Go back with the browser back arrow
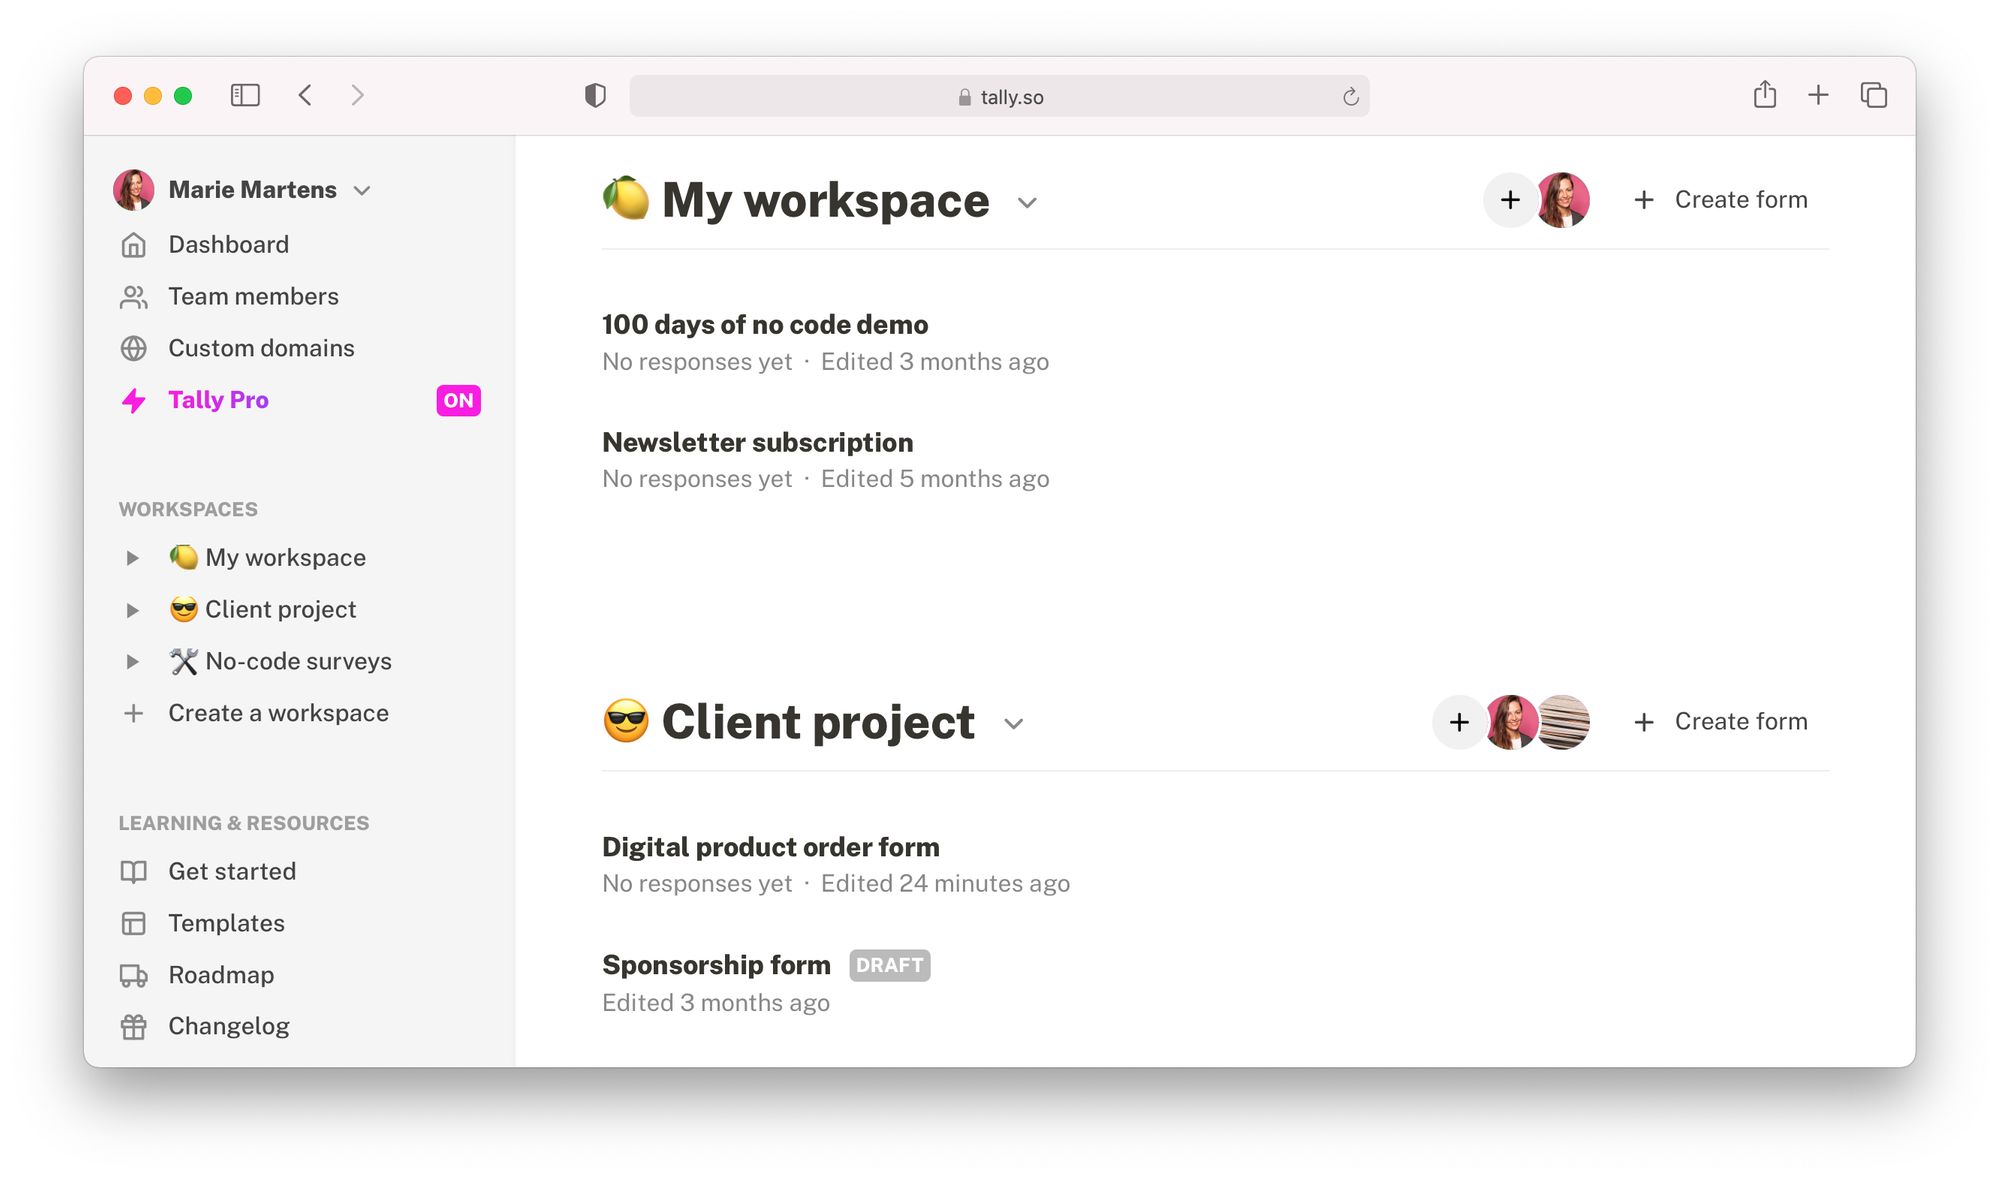The height and width of the screenshot is (1179, 2000). pos(306,95)
